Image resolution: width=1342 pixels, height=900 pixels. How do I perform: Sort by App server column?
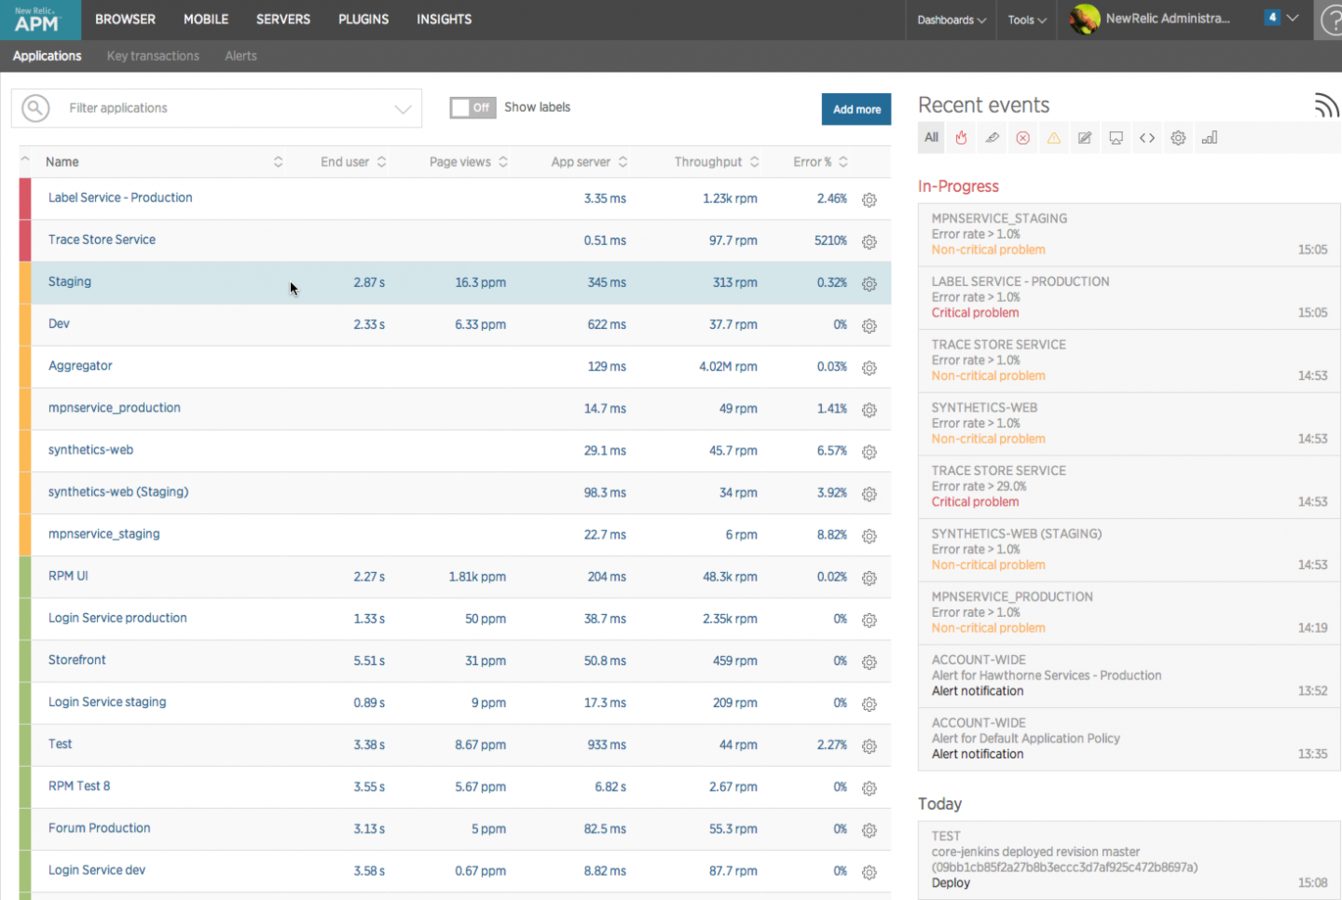point(589,162)
